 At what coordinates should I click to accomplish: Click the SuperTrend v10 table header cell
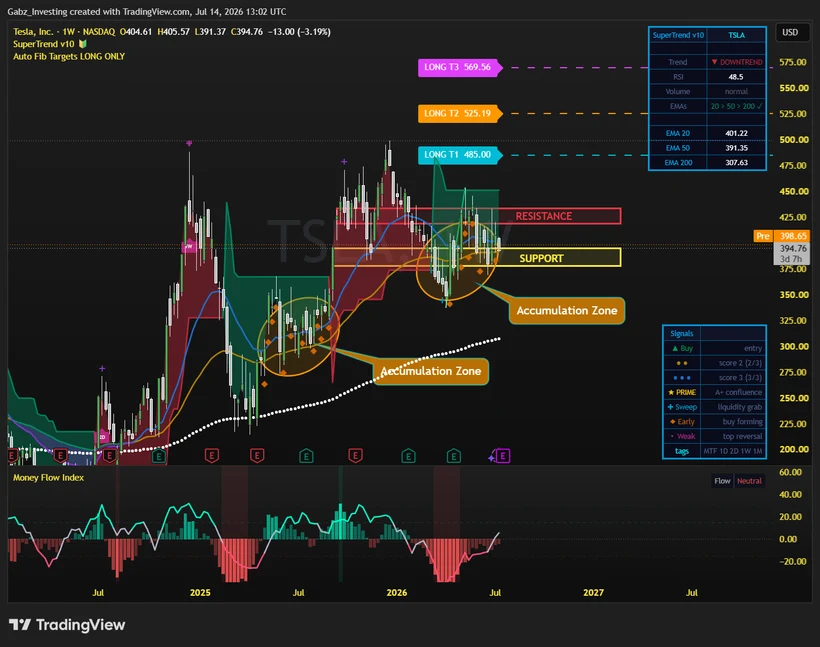coord(678,35)
